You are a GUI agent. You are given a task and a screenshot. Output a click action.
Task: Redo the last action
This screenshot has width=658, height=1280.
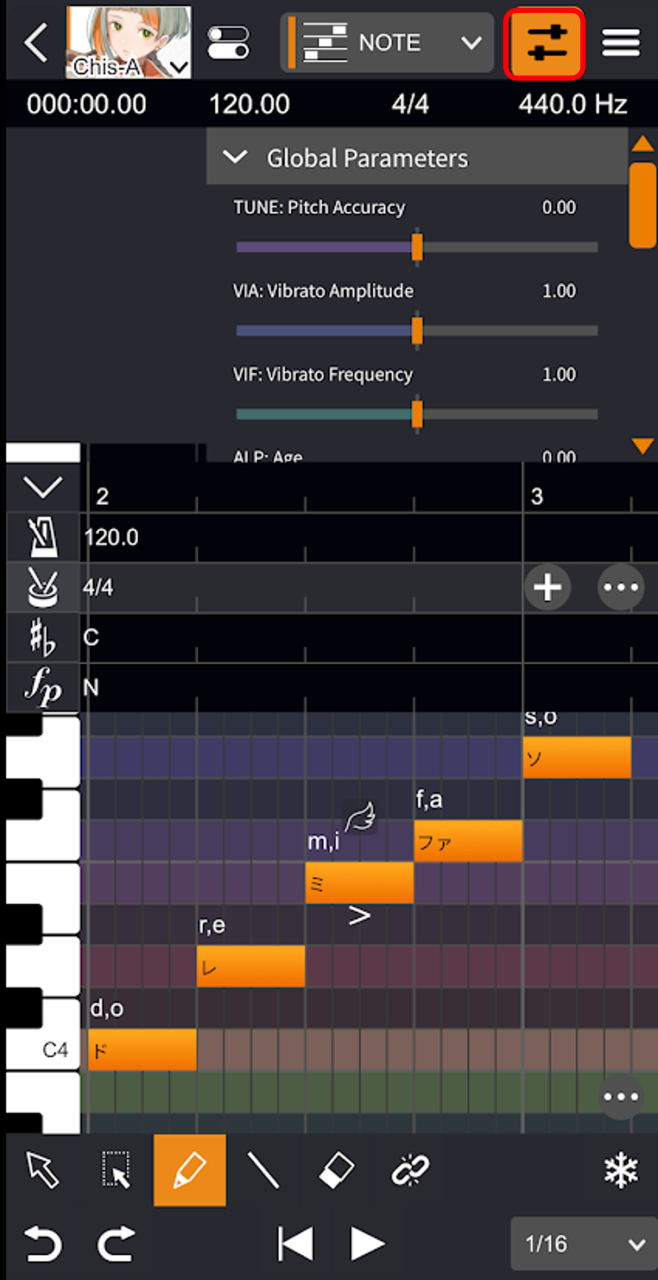pyautogui.click(x=116, y=1244)
